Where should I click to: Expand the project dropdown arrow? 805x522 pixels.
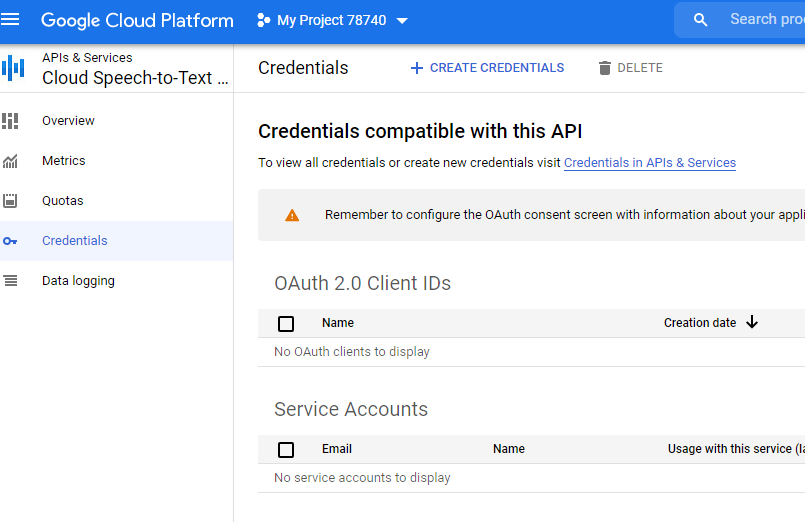pyautogui.click(x=402, y=21)
